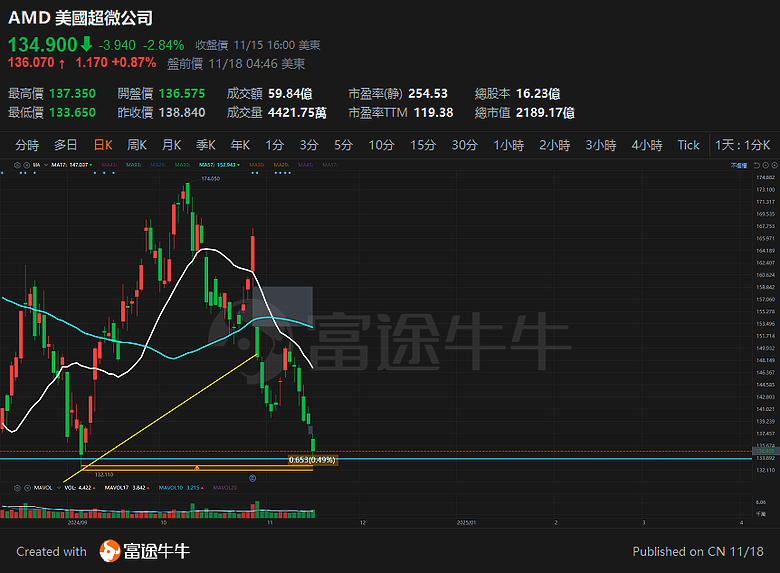Toggle the MAVOL17 3.842 label
The width and height of the screenshot is (780, 573).
(x=126, y=488)
